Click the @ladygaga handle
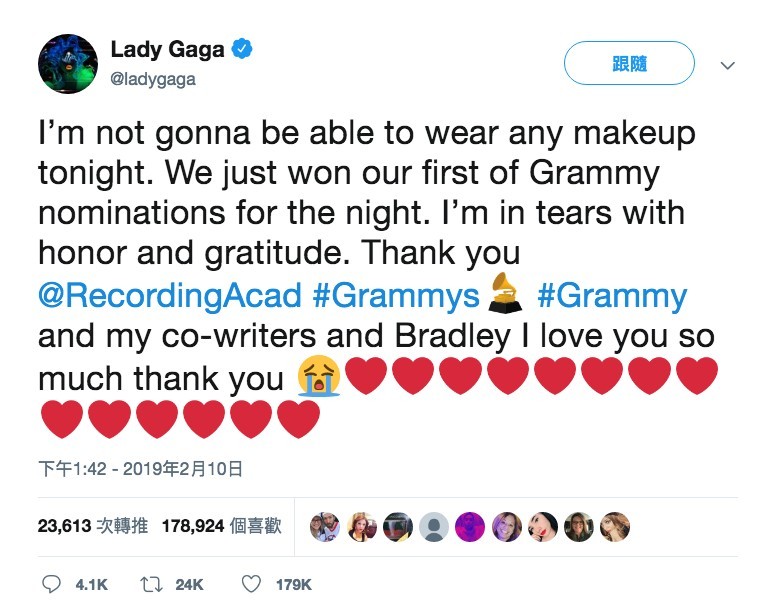Screen dimensions: 771x616 [153, 79]
